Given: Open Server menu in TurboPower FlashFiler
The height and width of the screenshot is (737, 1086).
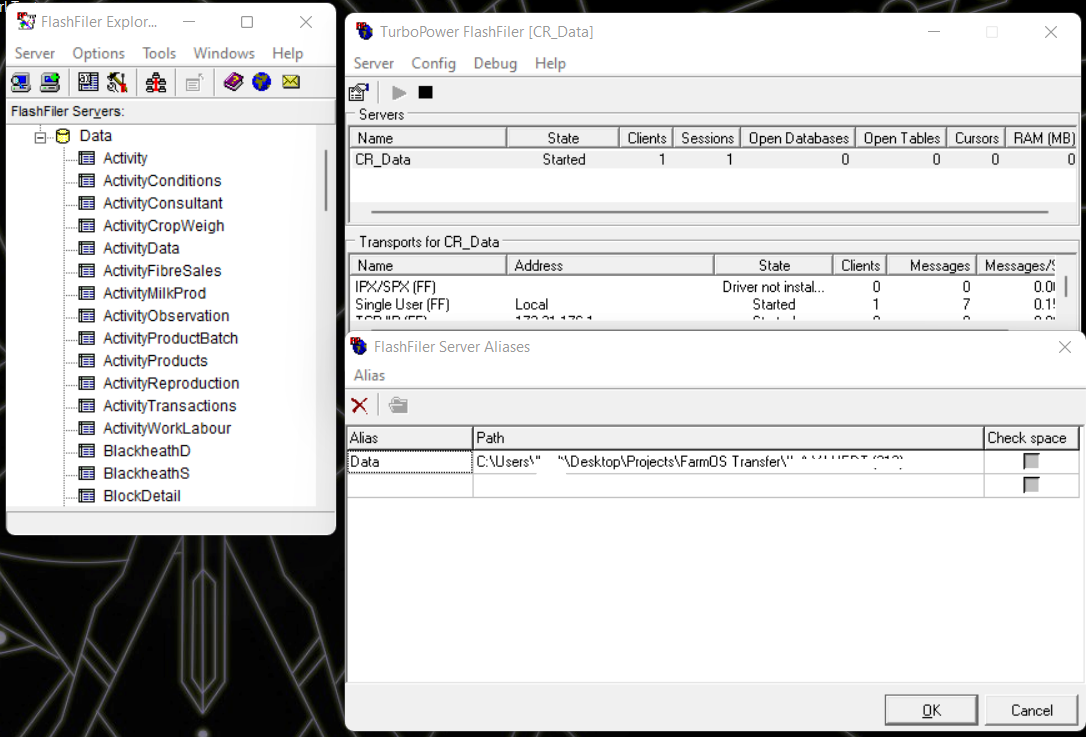Looking at the screenshot, I should (x=373, y=64).
